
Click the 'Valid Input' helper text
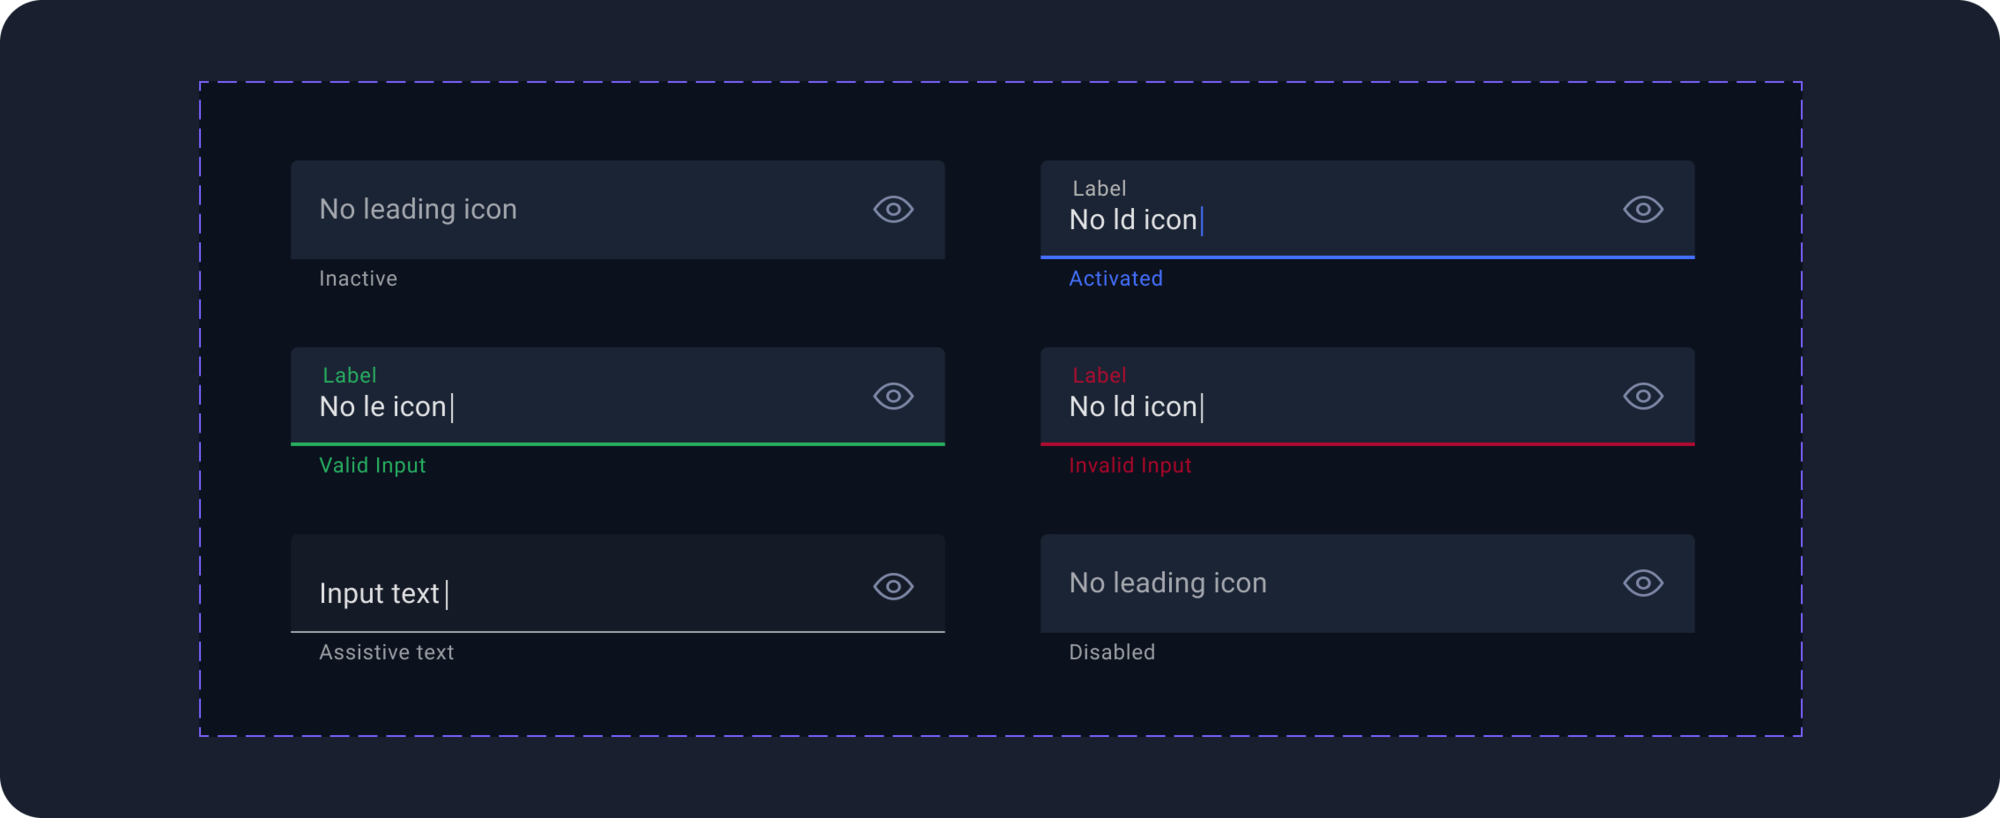tap(372, 466)
